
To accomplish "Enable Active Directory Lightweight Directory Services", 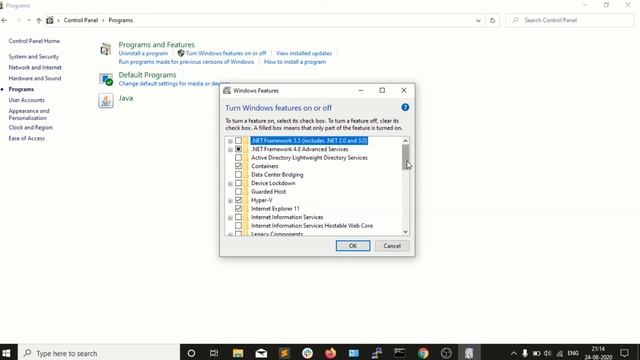I will click(238, 158).
